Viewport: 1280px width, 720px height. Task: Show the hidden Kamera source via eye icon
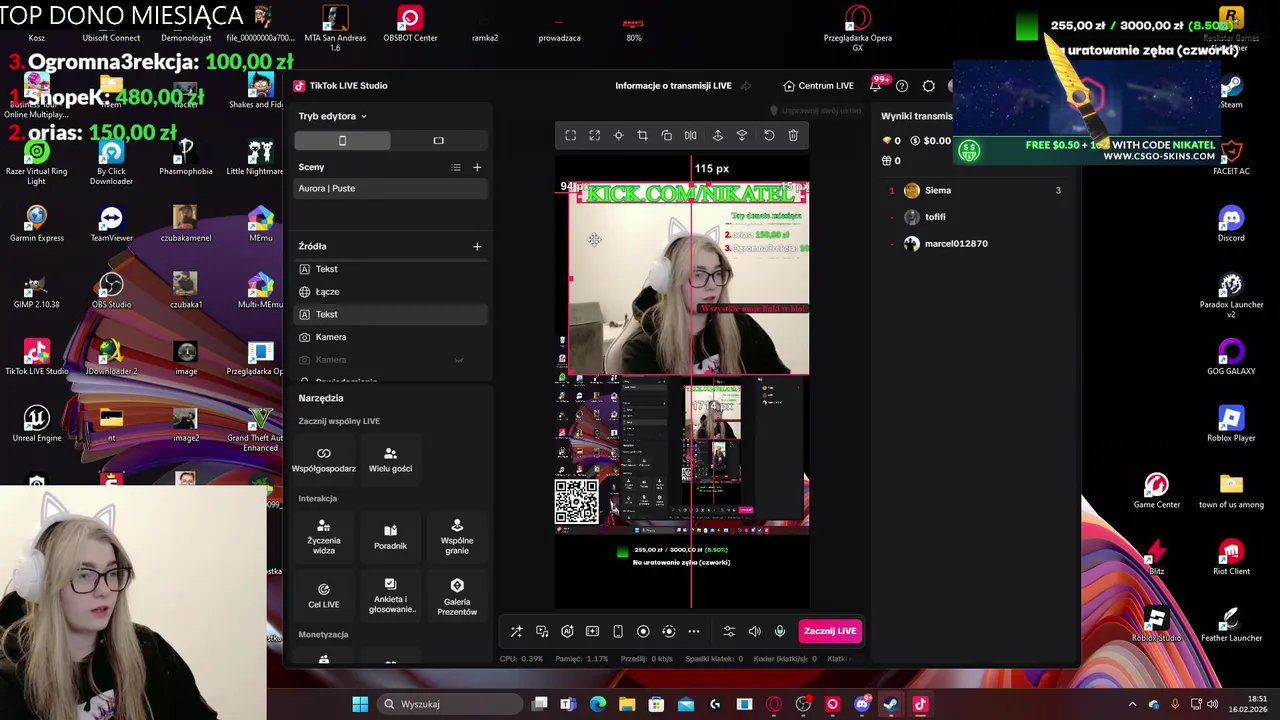(x=458, y=360)
